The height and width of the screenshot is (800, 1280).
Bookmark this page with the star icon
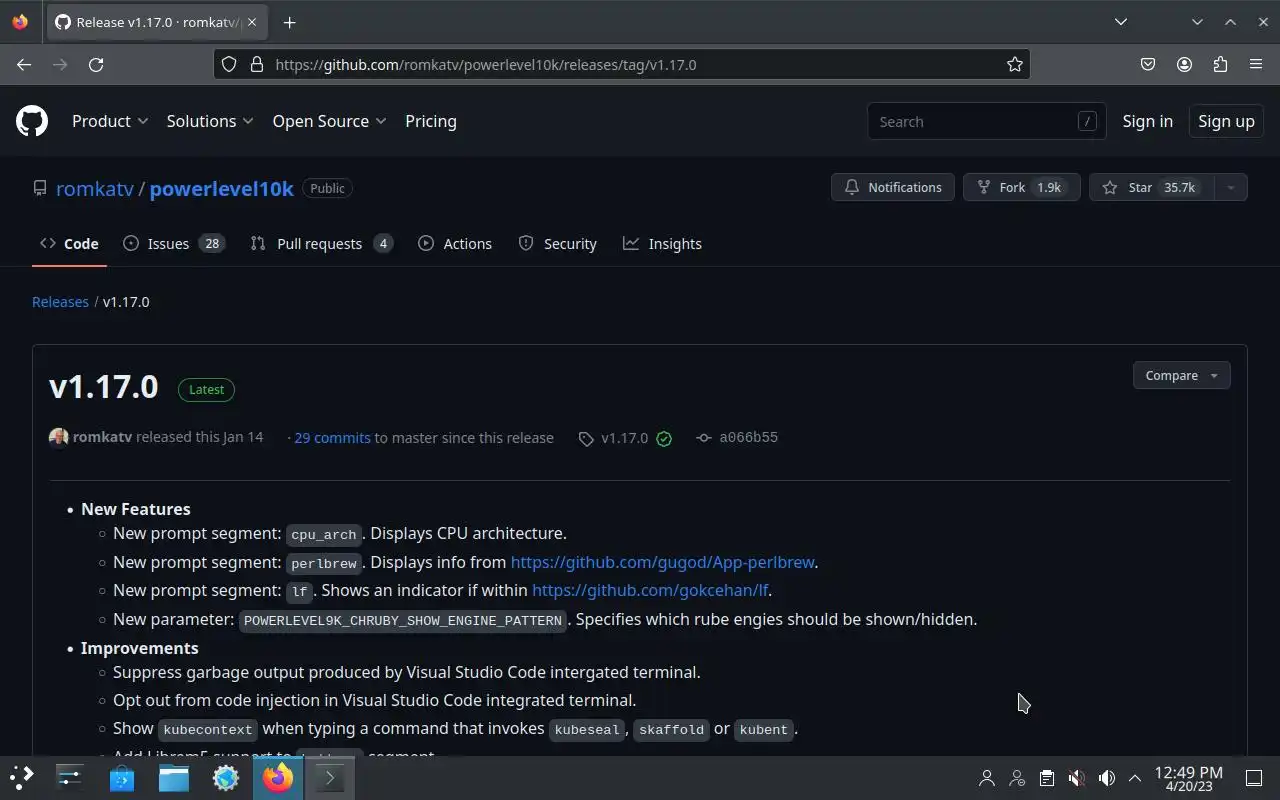(x=1015, y=64)
